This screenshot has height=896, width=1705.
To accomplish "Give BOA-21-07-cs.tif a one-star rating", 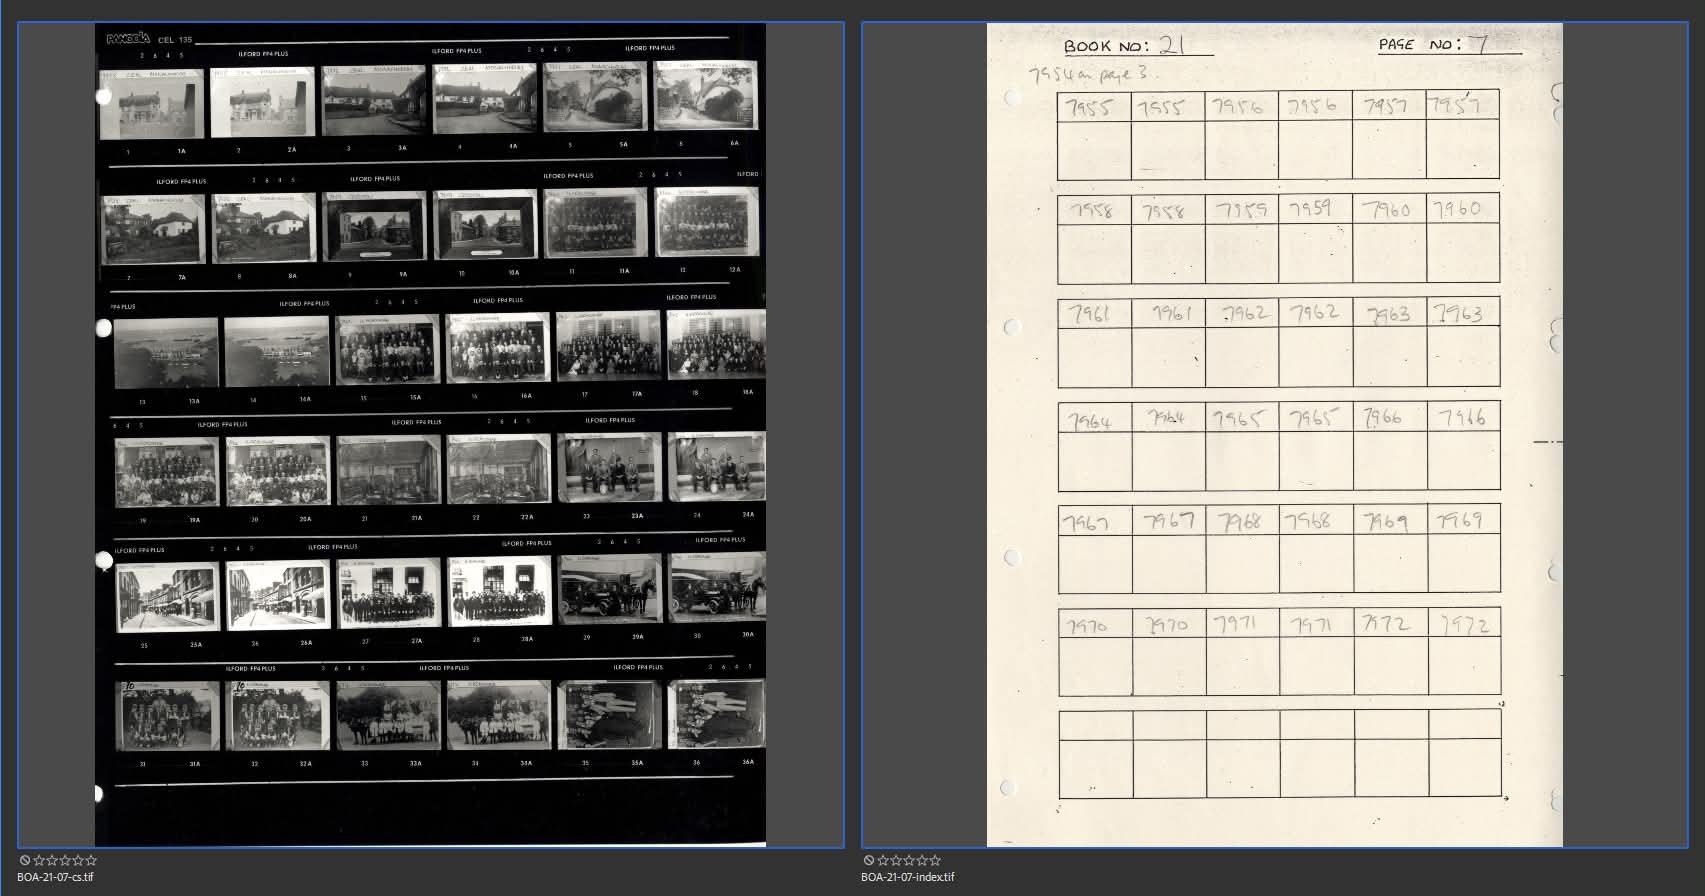I will 39,860.
